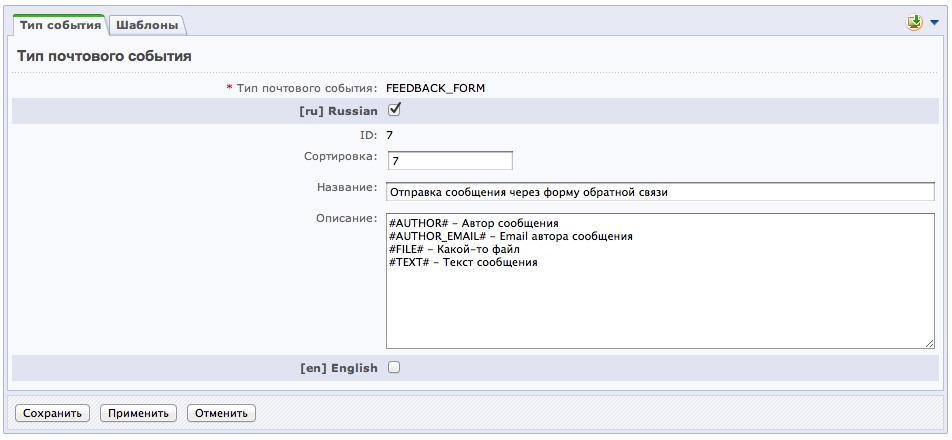Grab the Описание textarea resize handle

point(929,343)
